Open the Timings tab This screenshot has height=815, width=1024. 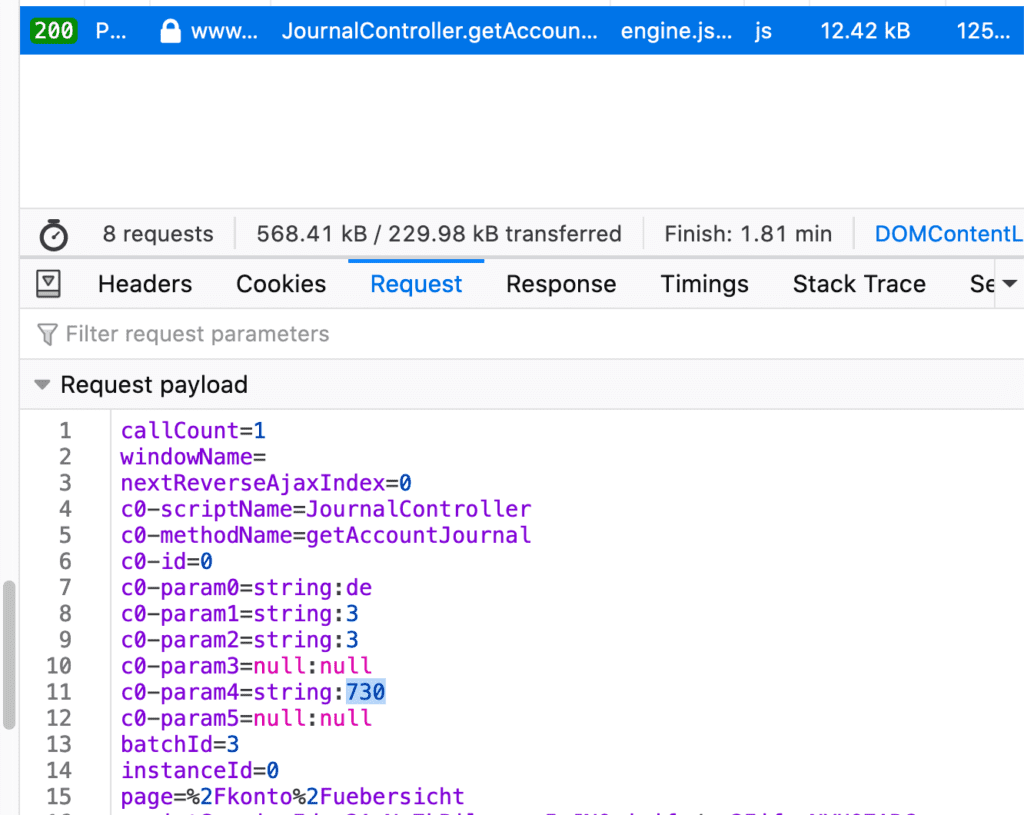click(705, 284)
